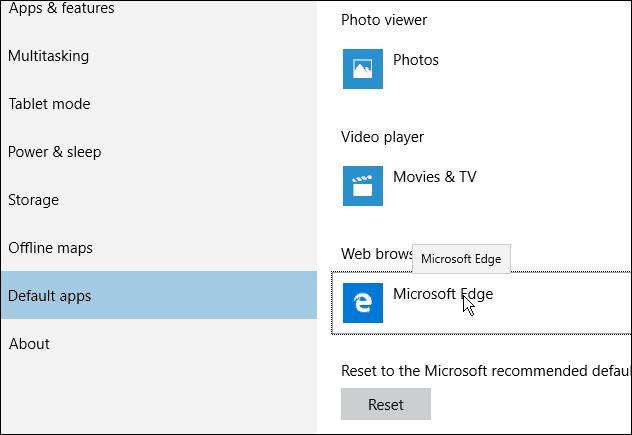Change photo viewer via Photos label

pos(416,60)
